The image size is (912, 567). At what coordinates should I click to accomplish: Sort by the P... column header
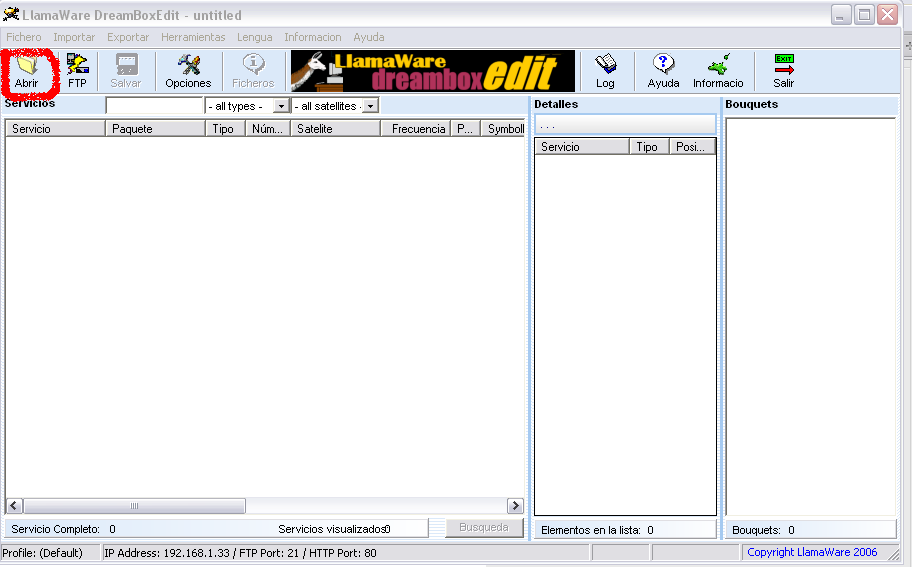(466, 129)
